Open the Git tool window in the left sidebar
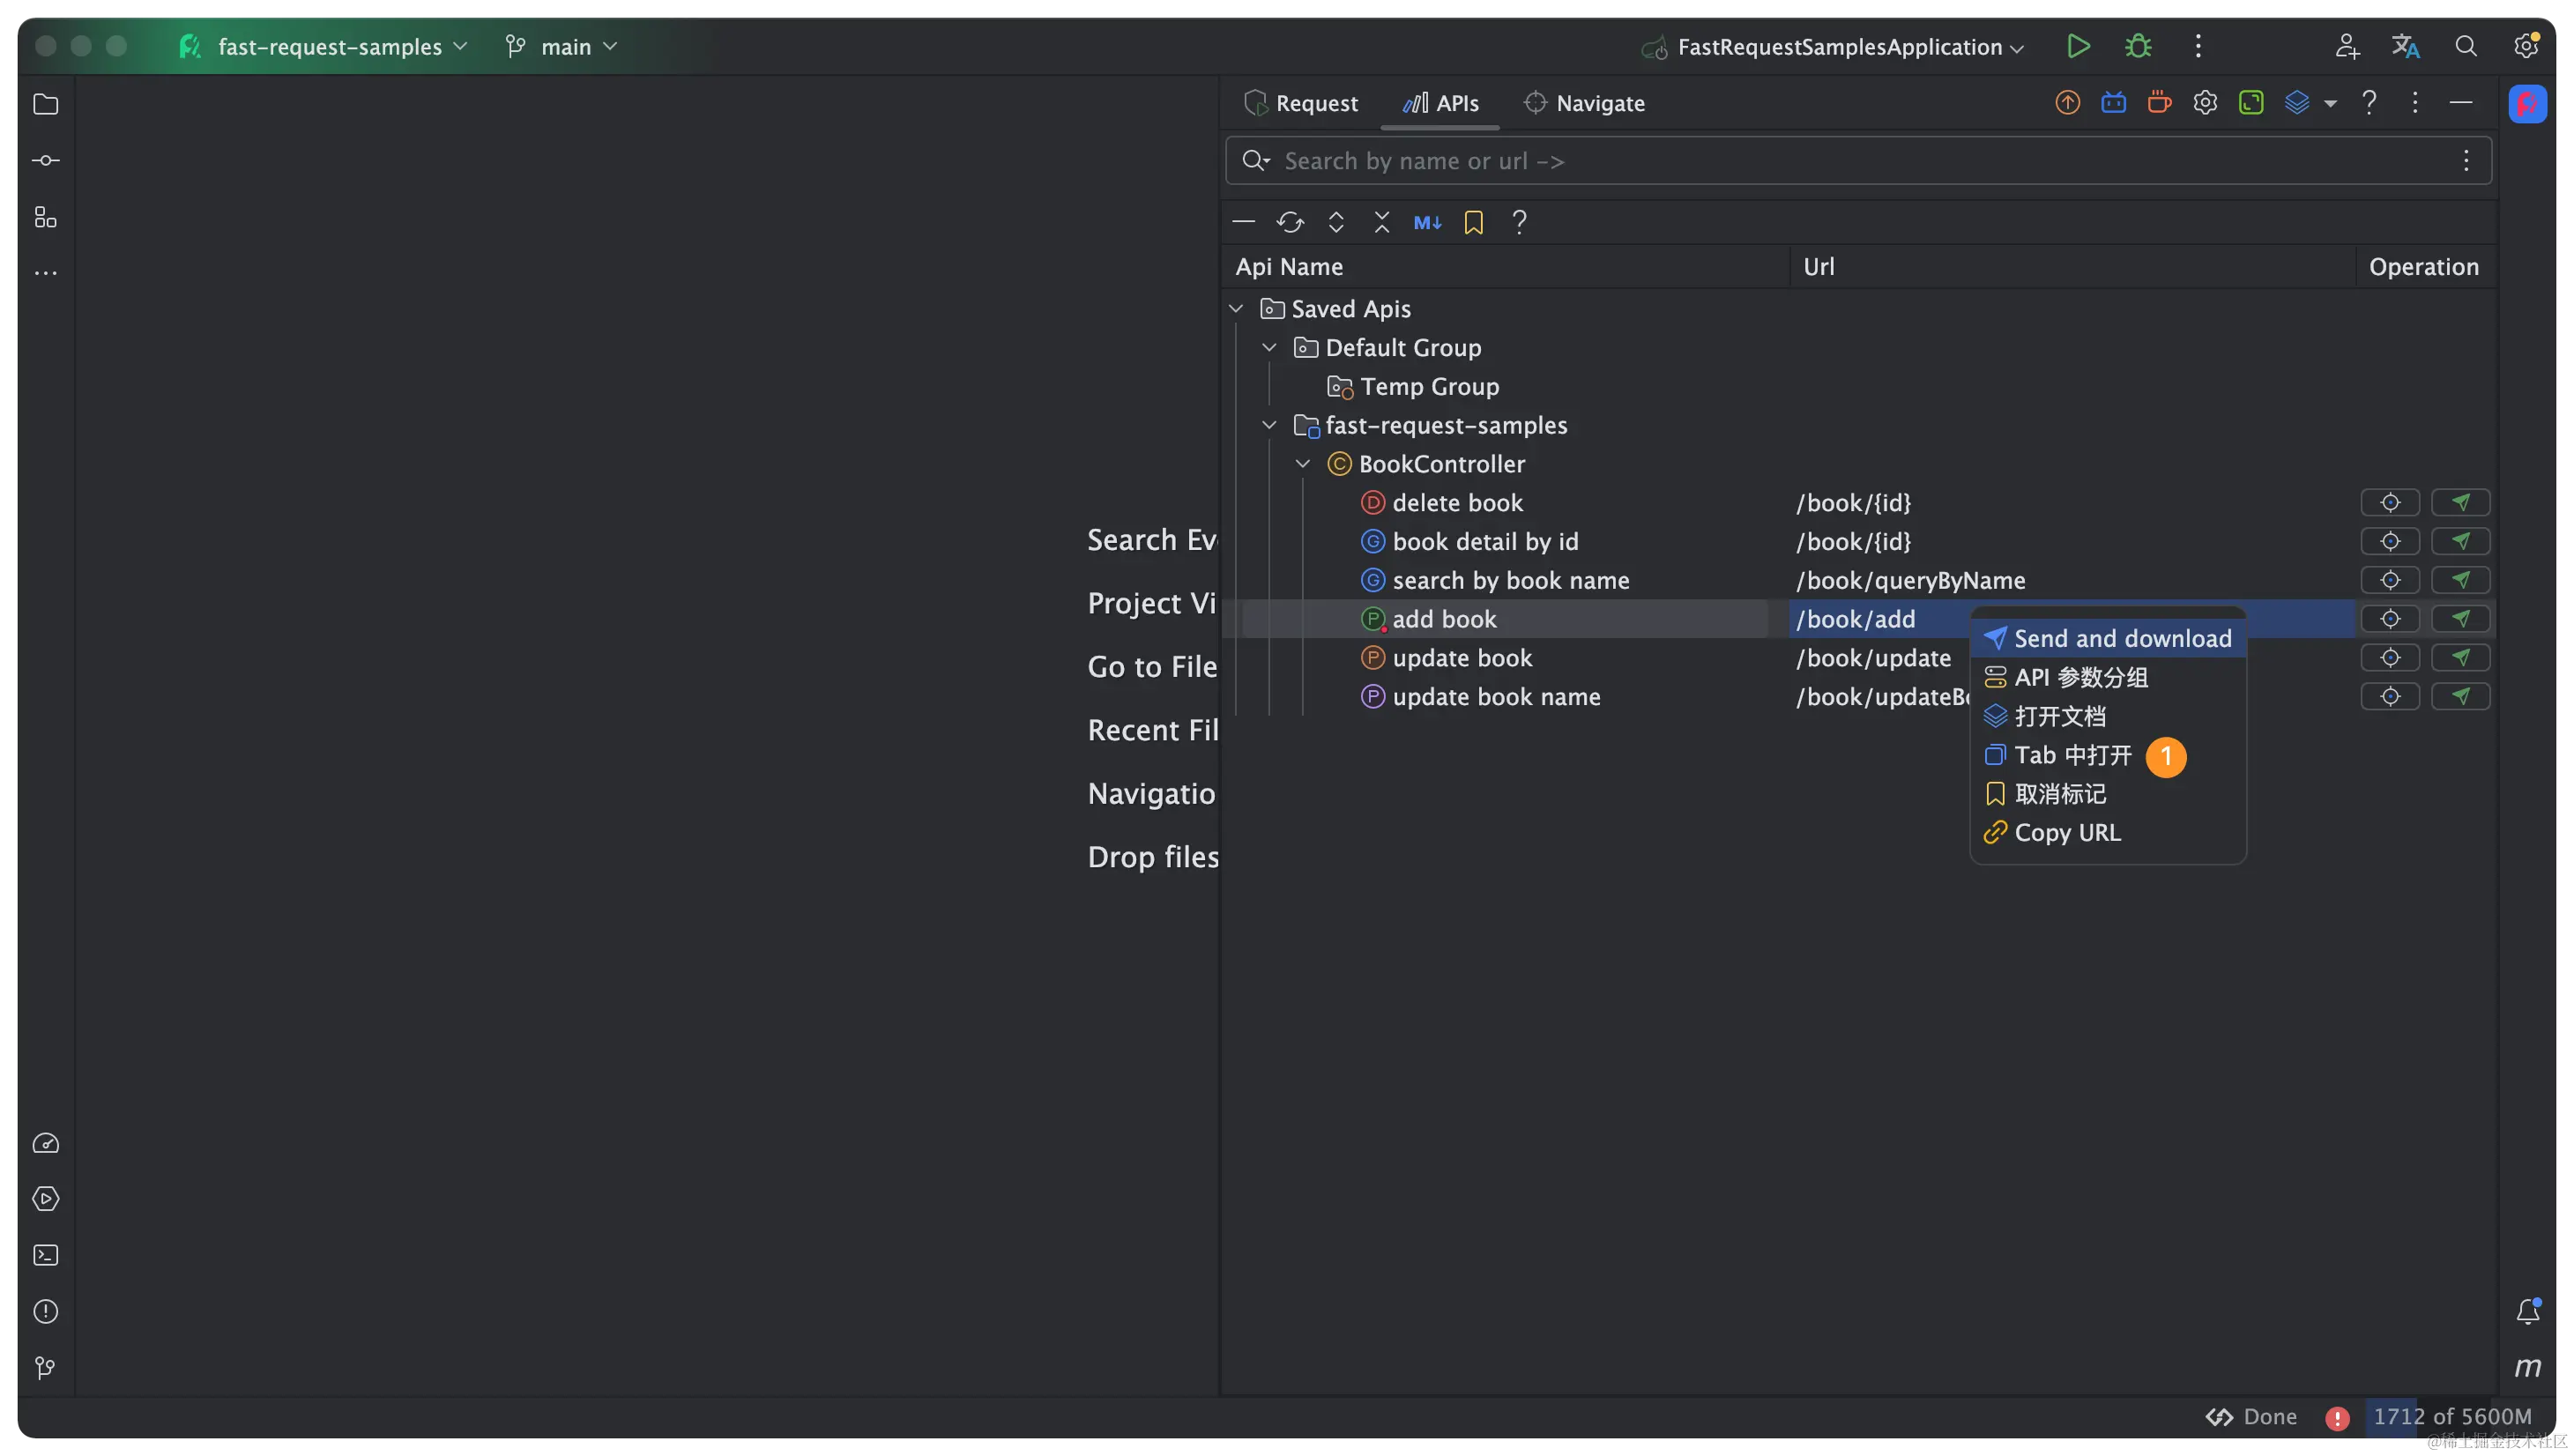2574x1456 pixels. pyautogui.click(x=46, y=1367)
